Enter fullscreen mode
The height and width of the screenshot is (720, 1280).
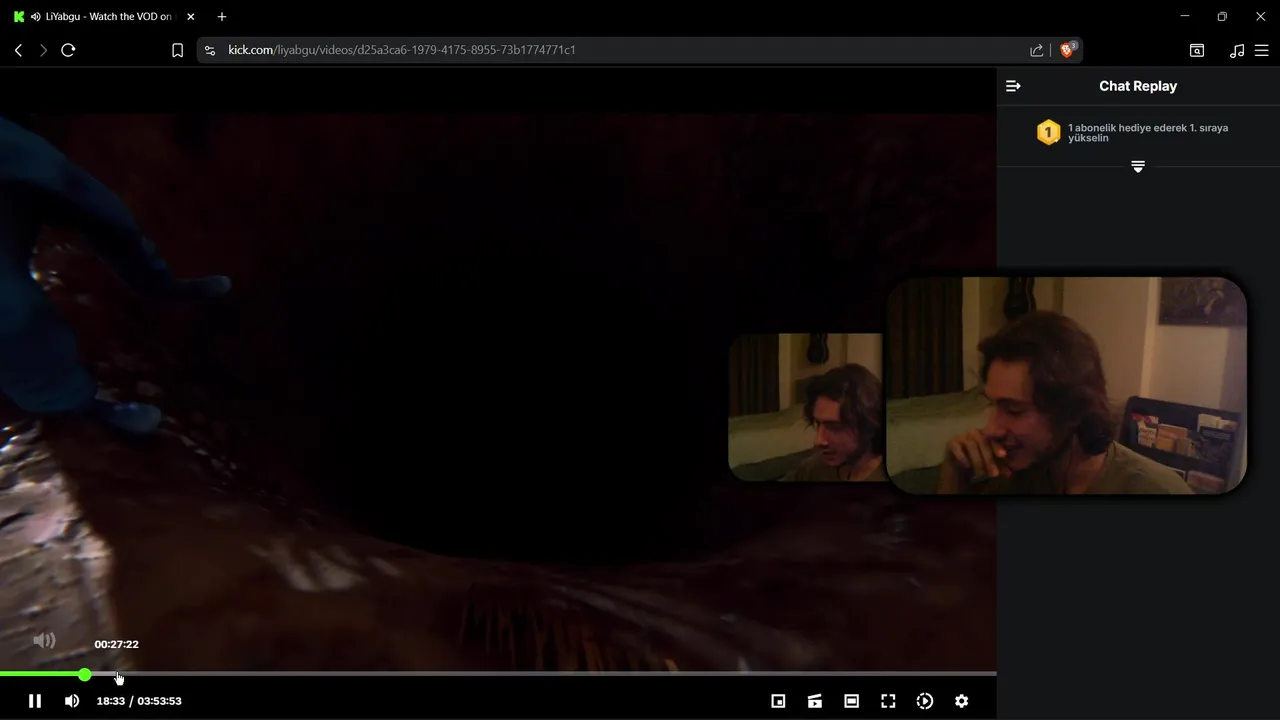[888, 701]
